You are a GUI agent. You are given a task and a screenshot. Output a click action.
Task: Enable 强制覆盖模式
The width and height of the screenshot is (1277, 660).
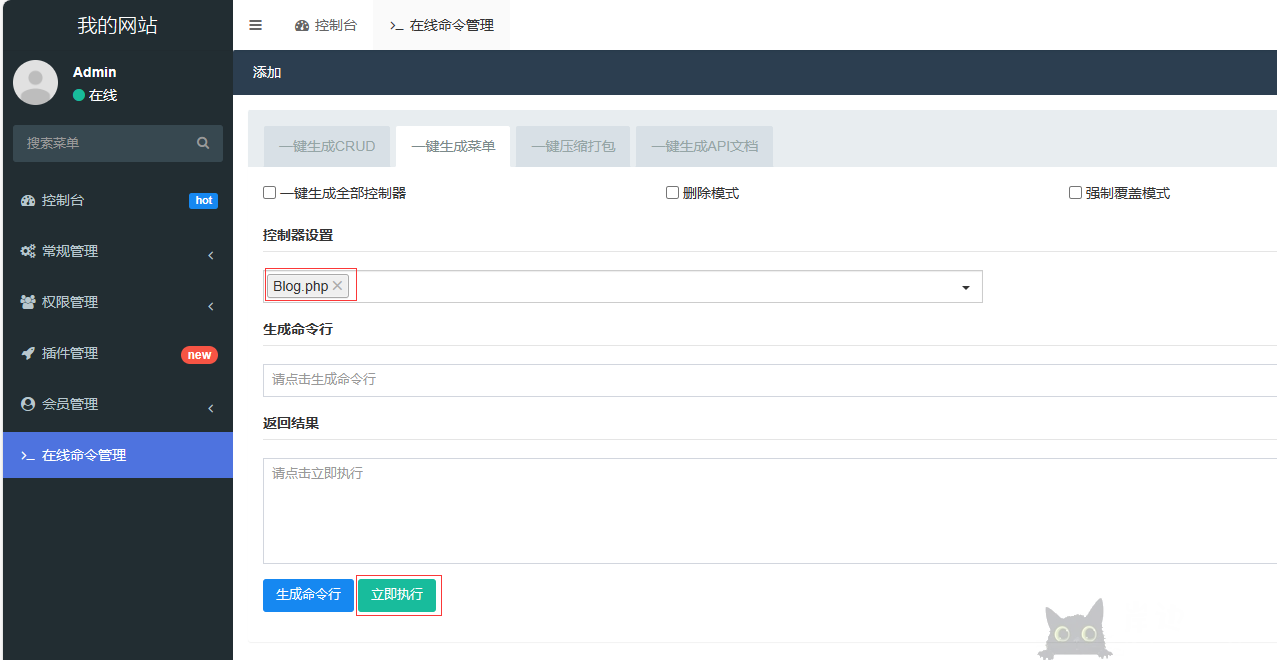click(1075, 192)
